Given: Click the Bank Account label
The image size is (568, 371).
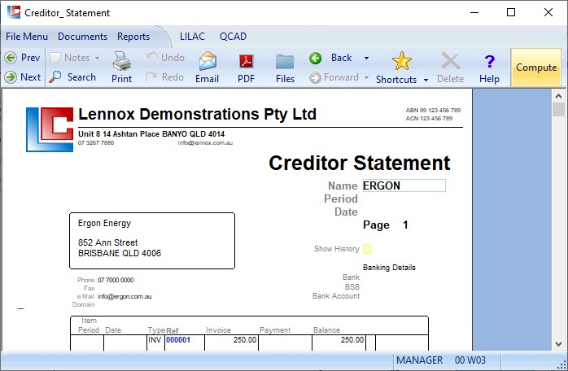Looking at the screenshot, I should [336, 296].
